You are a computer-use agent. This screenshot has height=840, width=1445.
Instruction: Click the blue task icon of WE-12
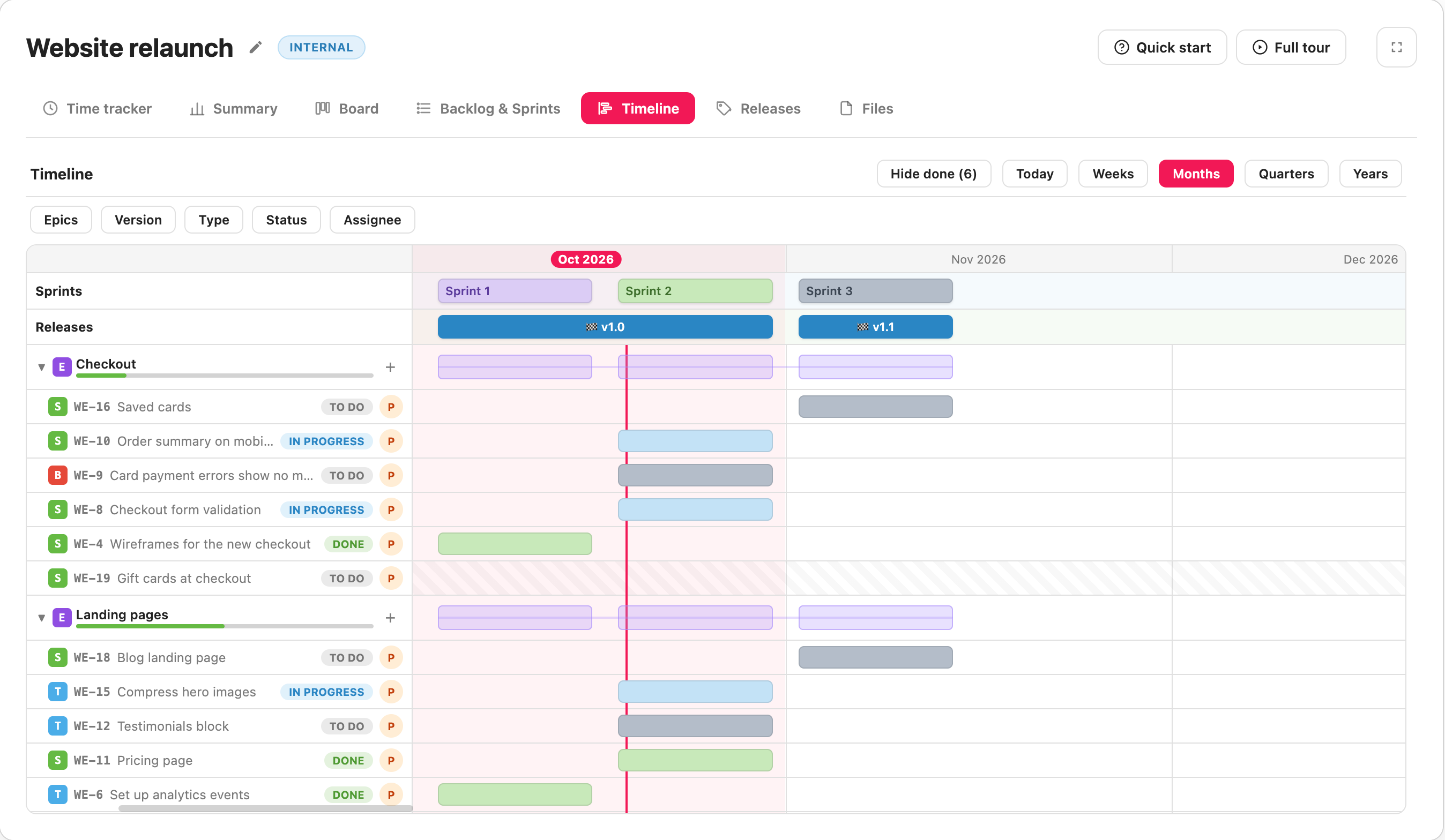coord(57,726)
